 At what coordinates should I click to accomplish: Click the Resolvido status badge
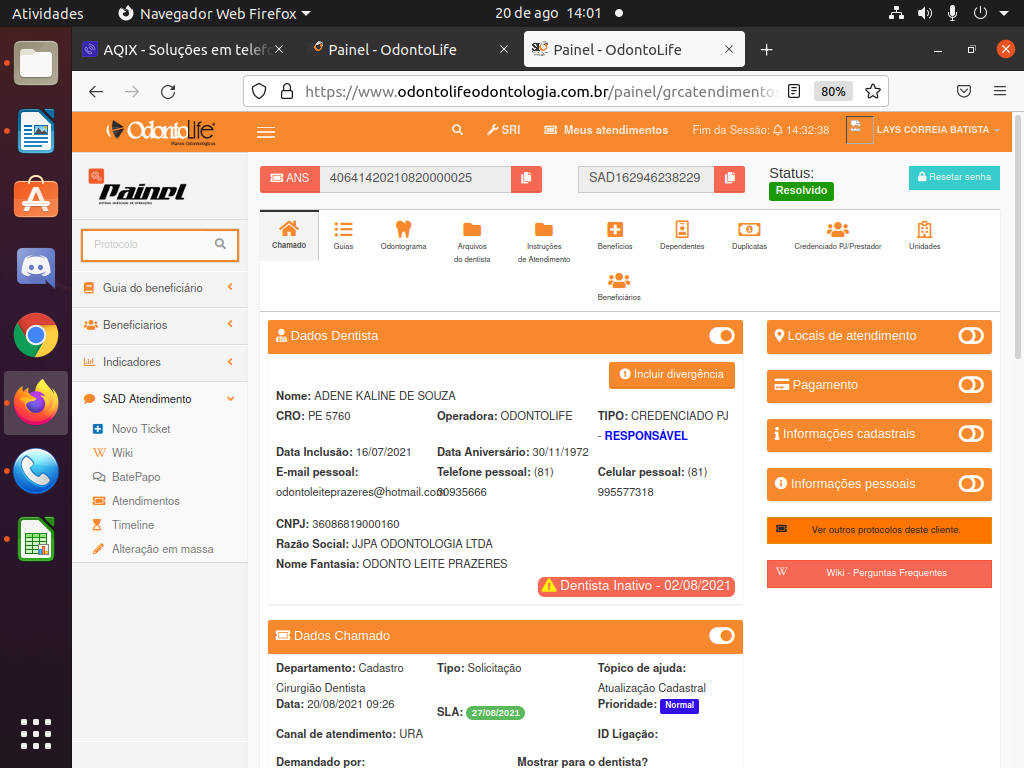click(801, 191)
